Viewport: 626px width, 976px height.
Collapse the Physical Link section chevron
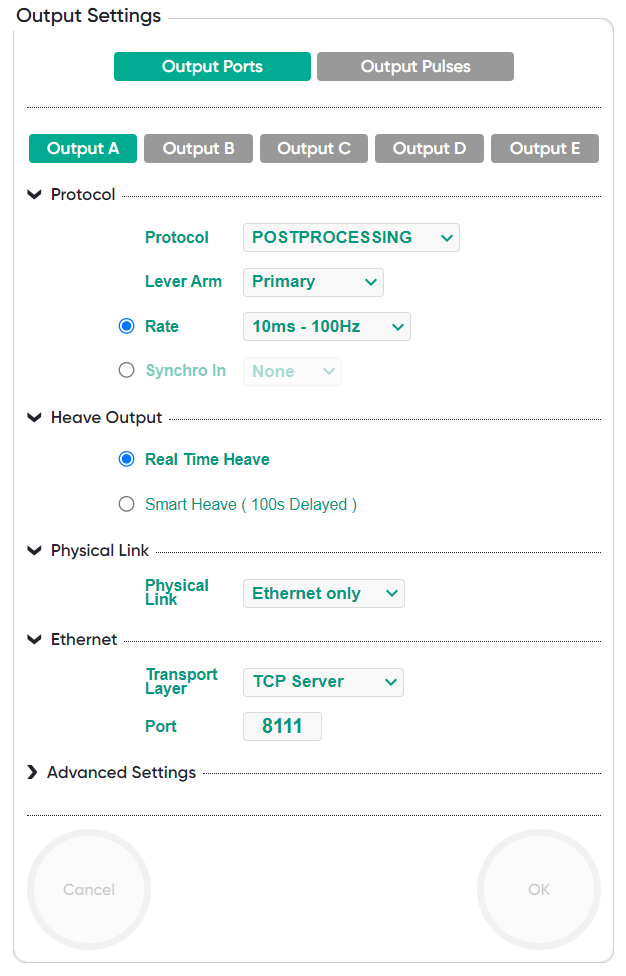pos(35,551)
